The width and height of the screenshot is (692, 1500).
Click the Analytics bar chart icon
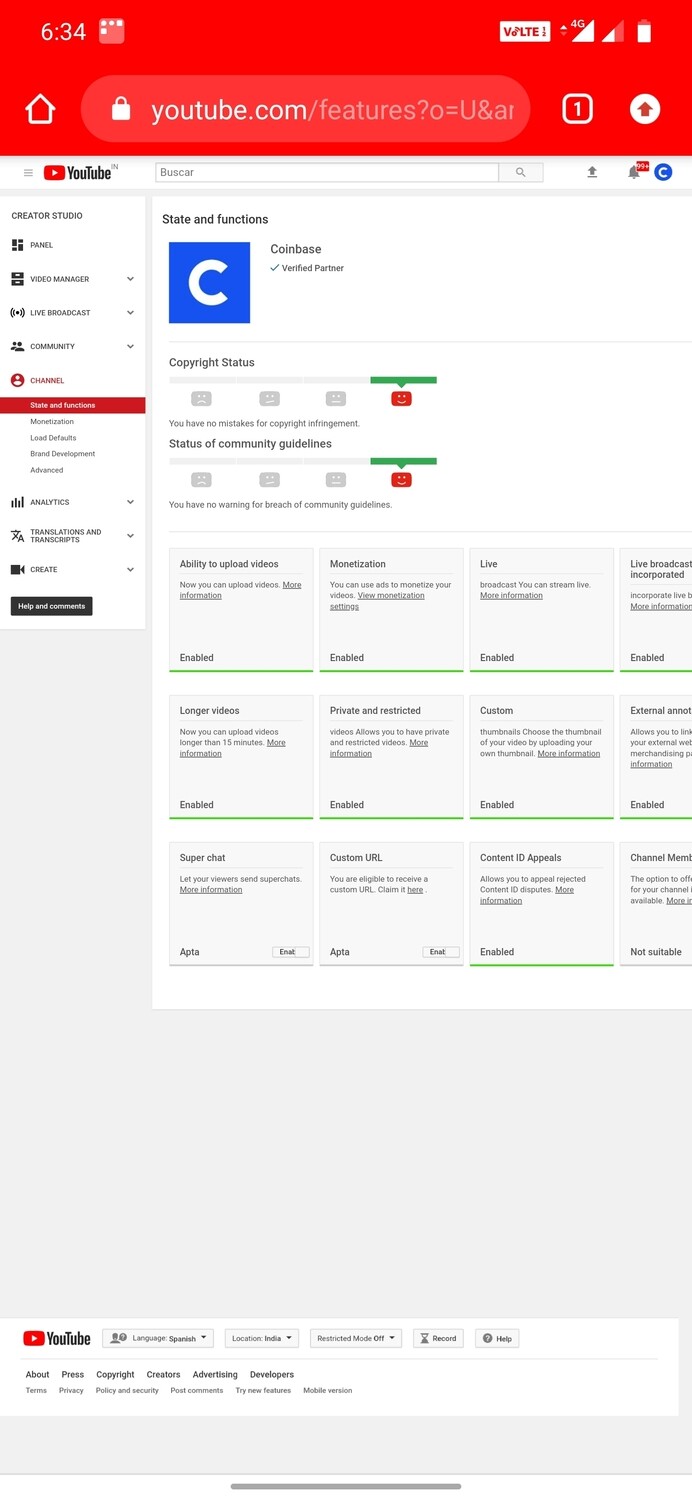(x=17, y=502)
